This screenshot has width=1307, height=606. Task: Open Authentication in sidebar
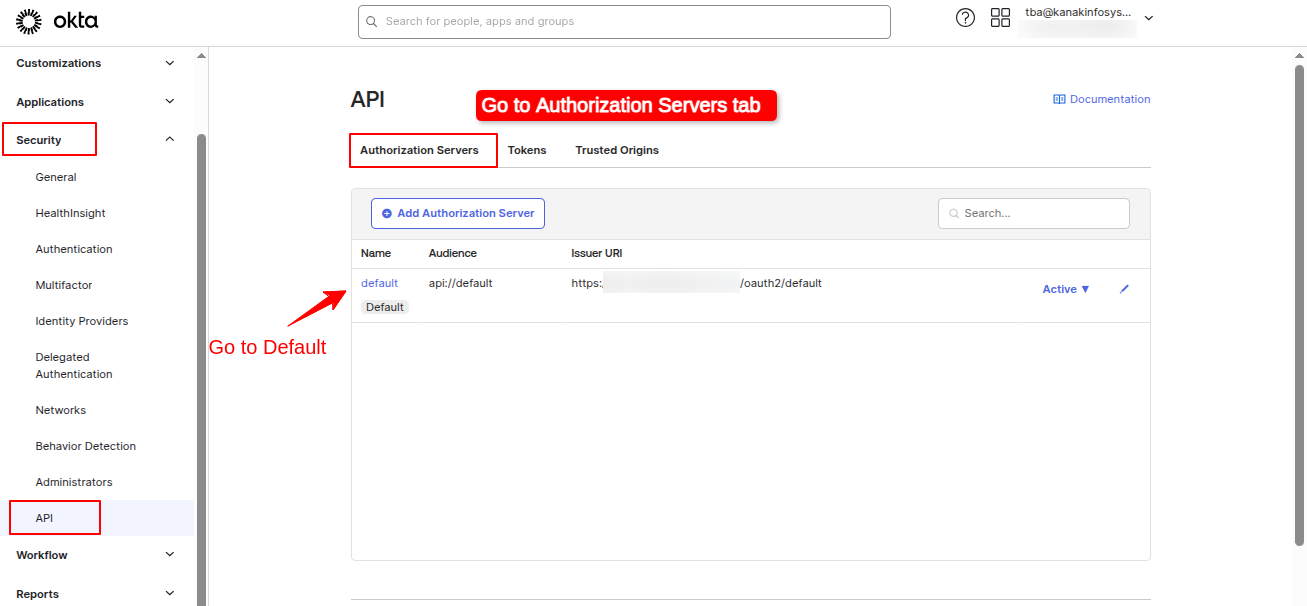click(x=74, y=249)
